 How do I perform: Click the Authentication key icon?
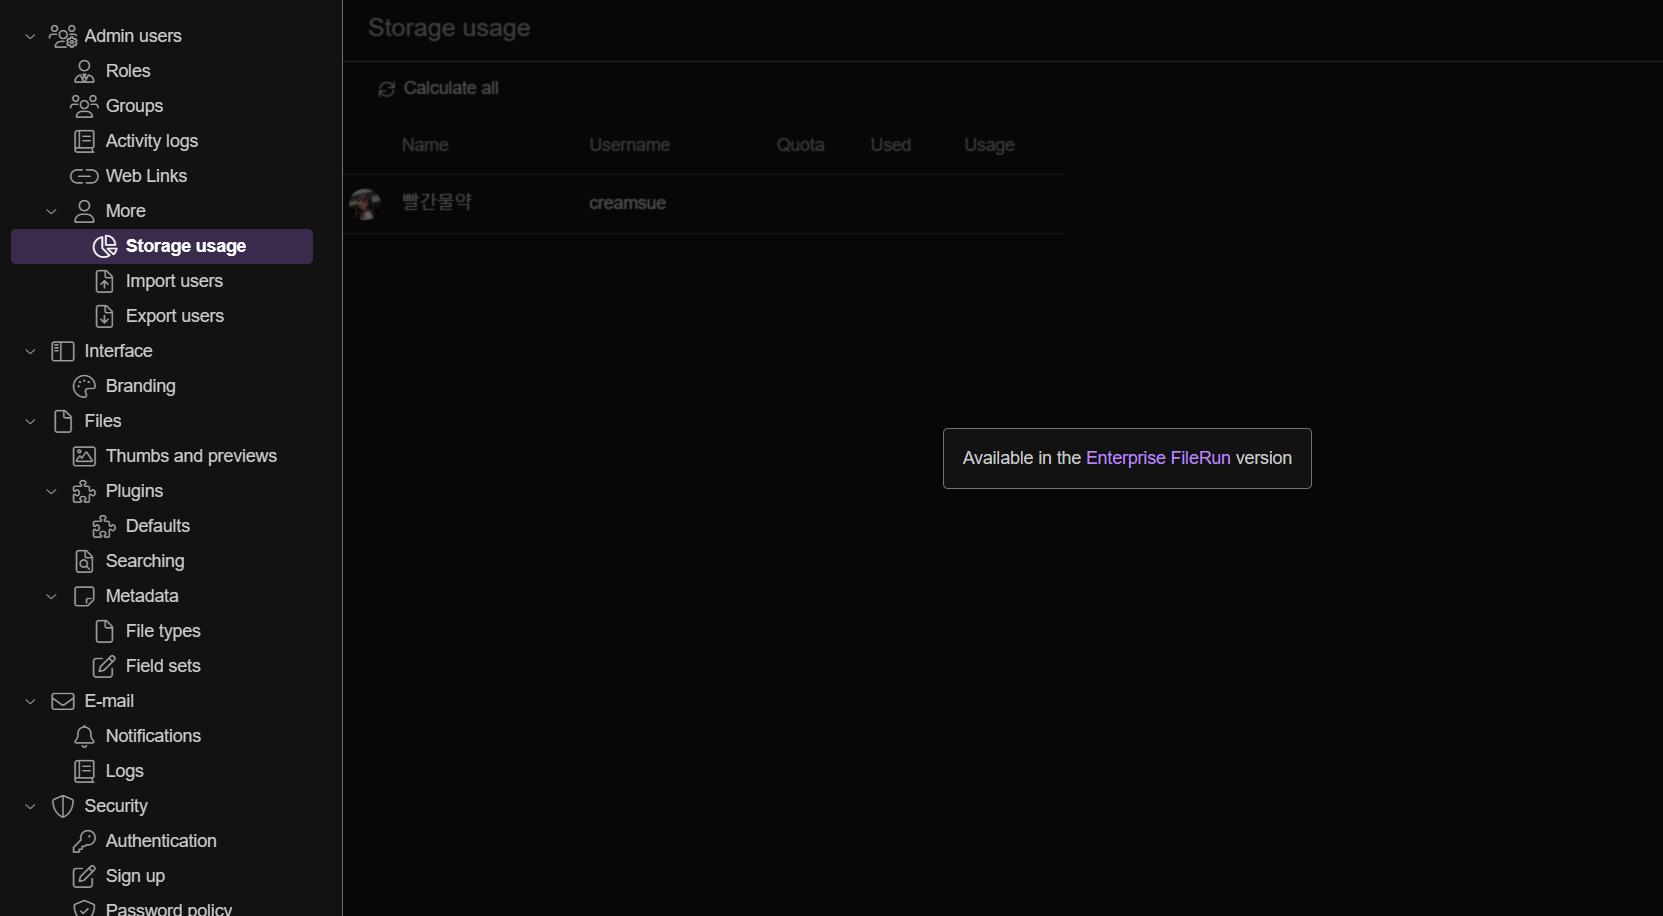click(85, 841)
